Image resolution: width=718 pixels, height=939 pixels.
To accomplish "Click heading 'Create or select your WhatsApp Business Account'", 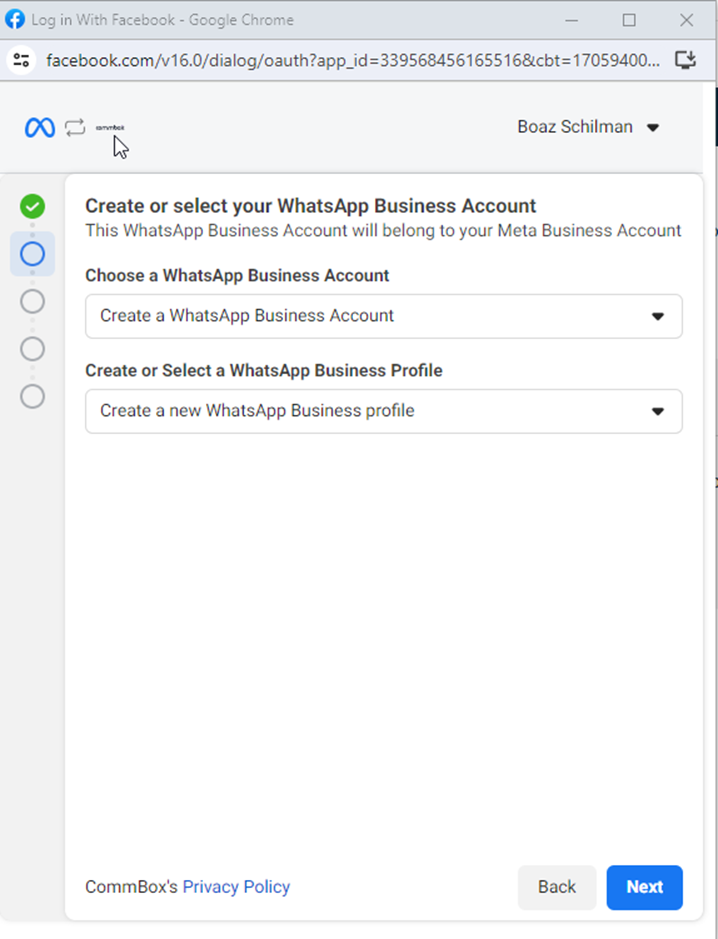I will (310, 206).
